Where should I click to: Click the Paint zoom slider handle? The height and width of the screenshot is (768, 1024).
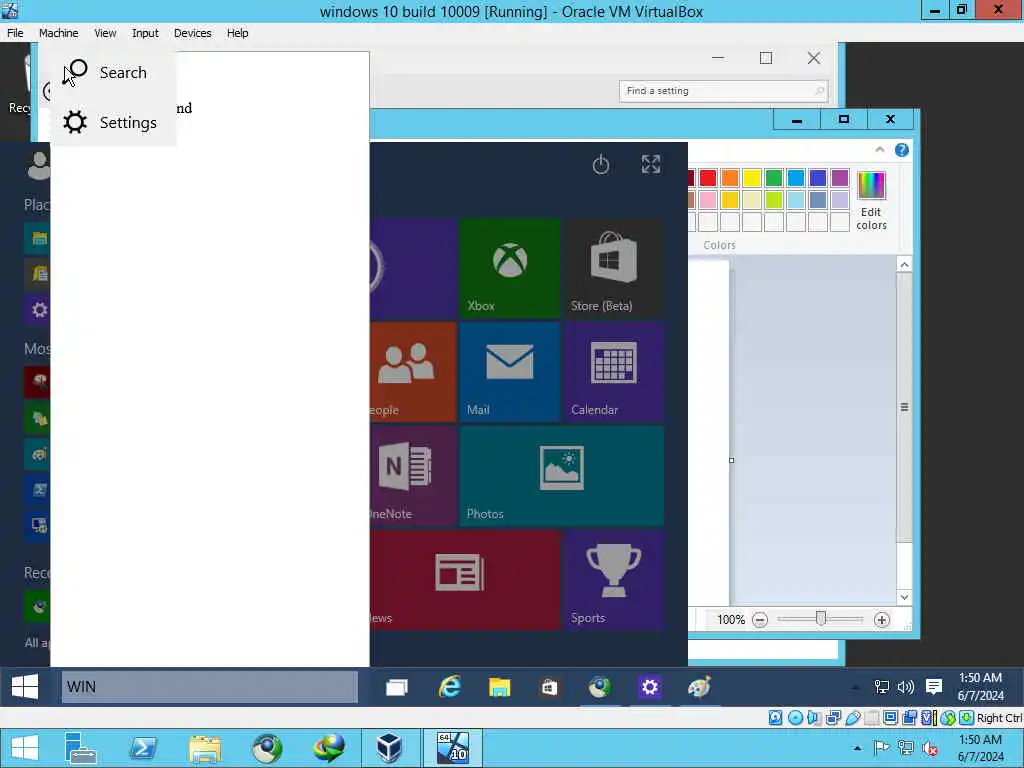(821, 619)
